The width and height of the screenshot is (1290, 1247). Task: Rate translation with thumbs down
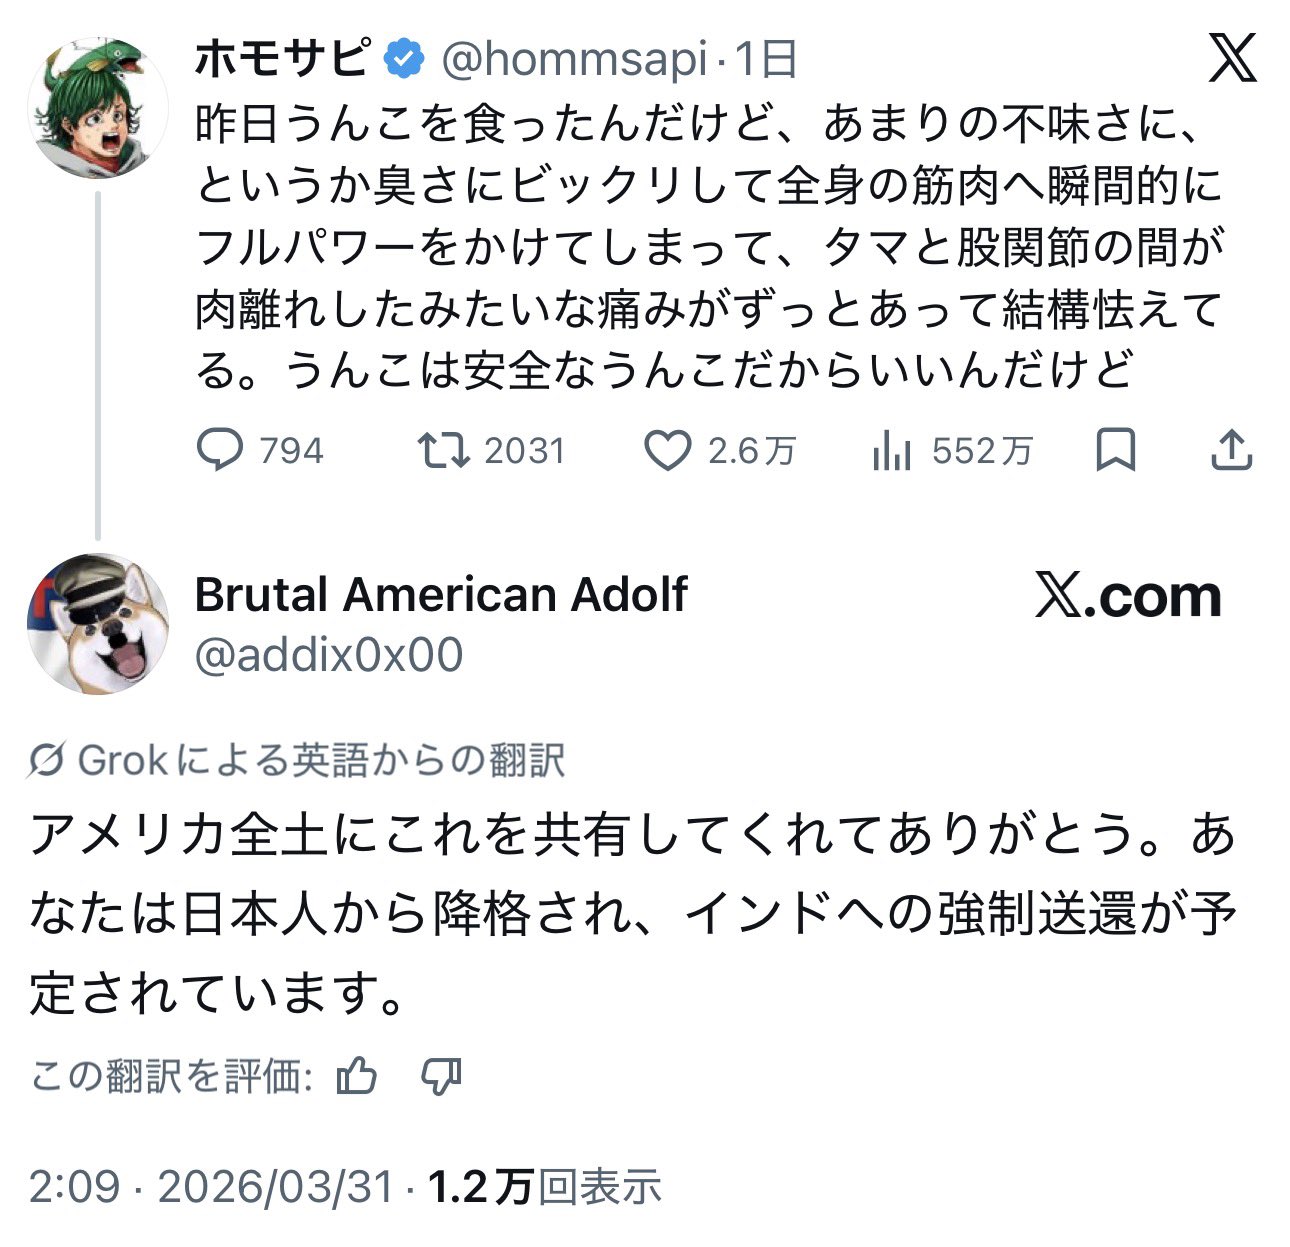click(x=441, y=1077)
